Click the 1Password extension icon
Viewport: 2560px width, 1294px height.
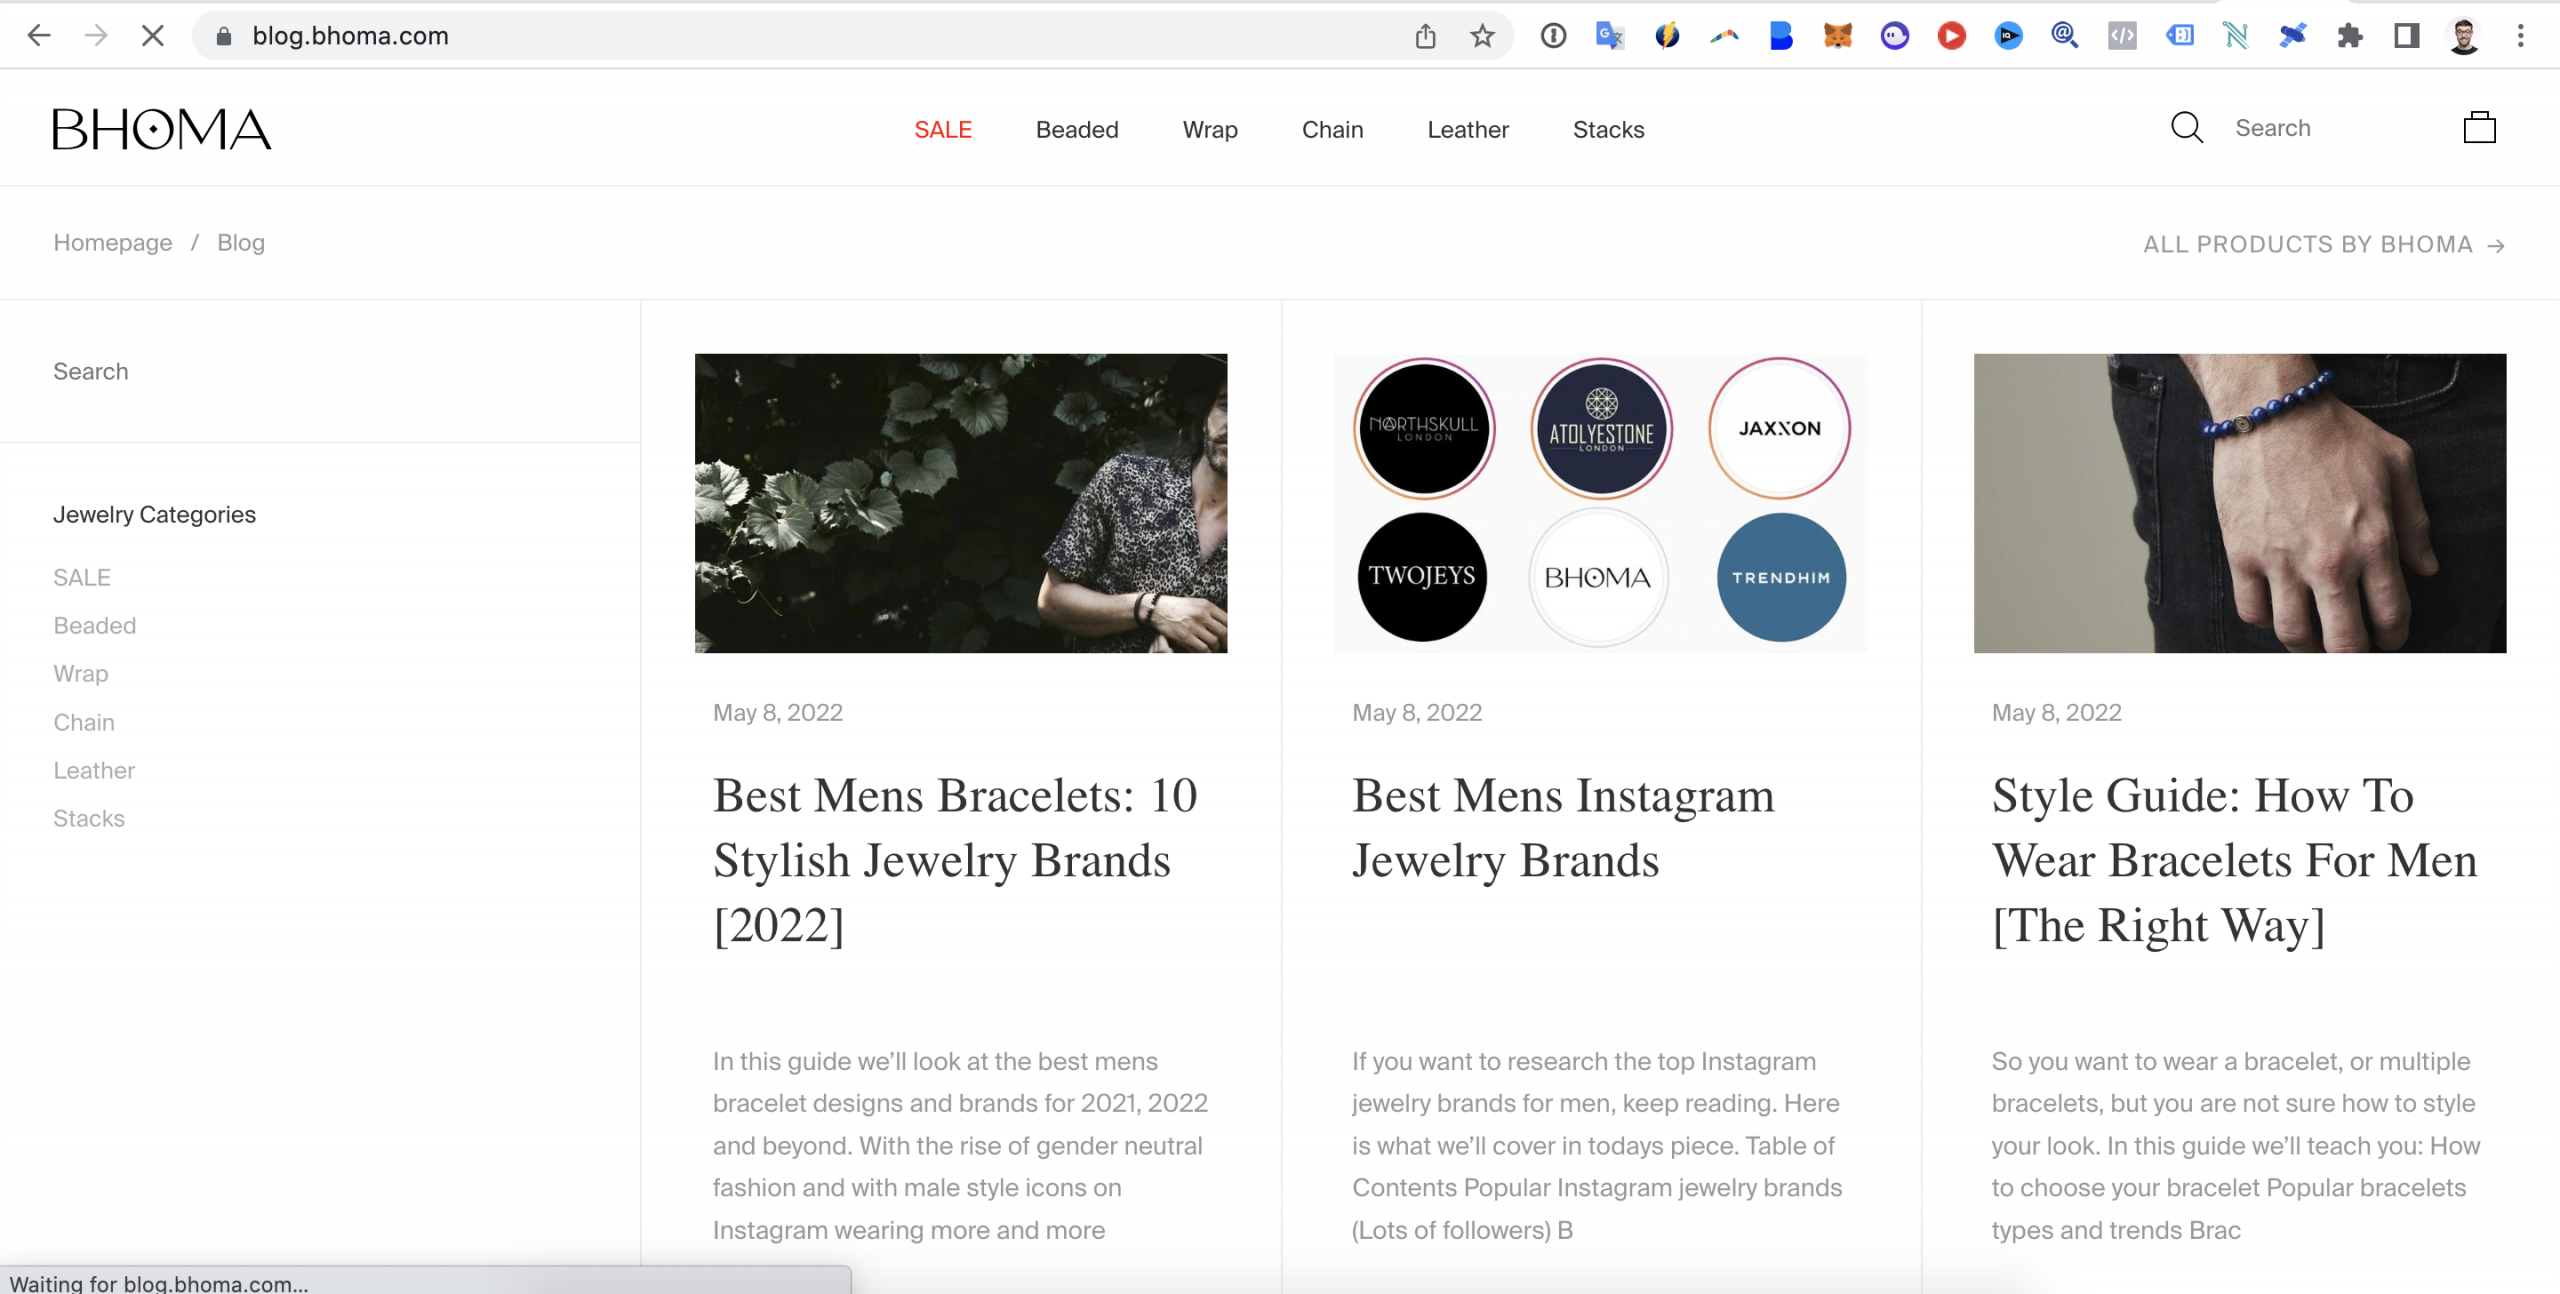pyautogui.click(x=1553, y=36)
